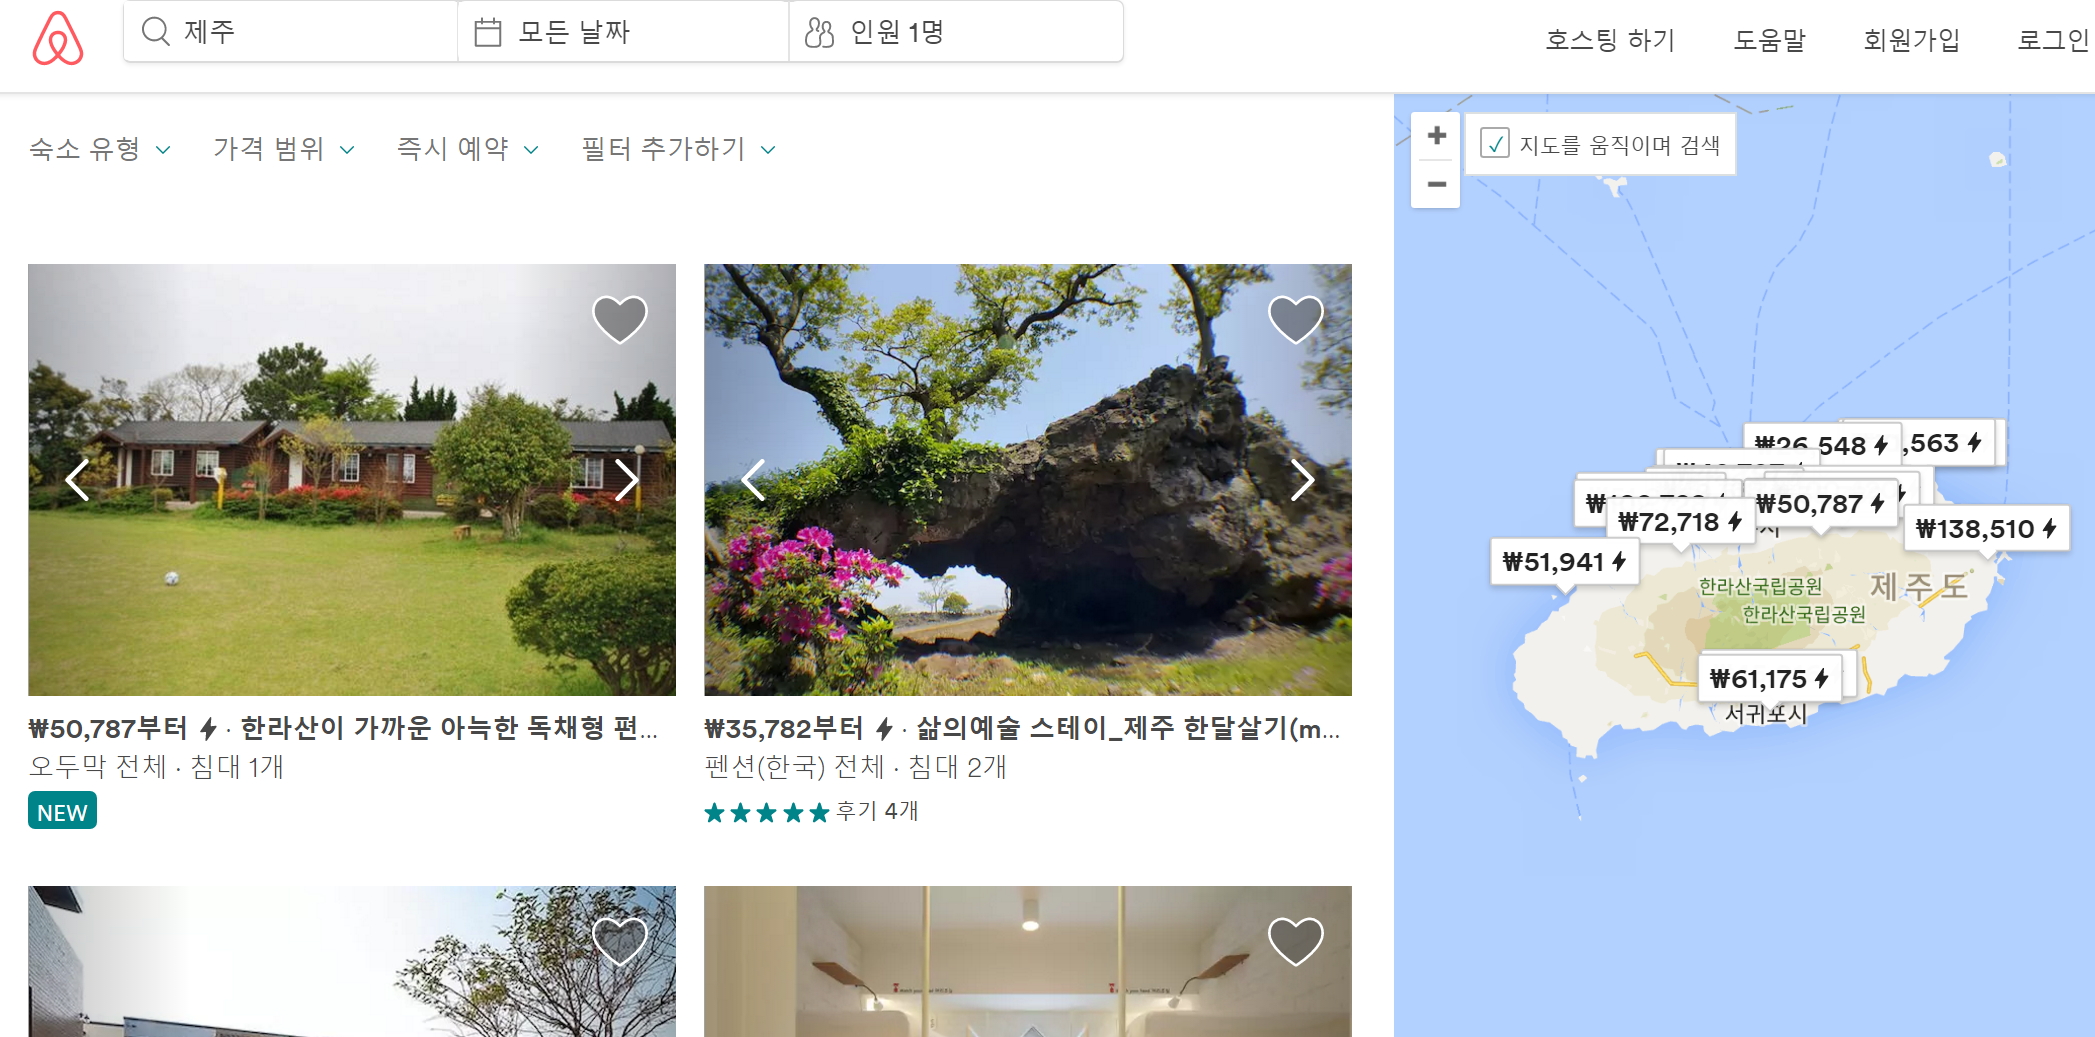
Task: Click the 제주 location search field
Action: tap(291, 32)
